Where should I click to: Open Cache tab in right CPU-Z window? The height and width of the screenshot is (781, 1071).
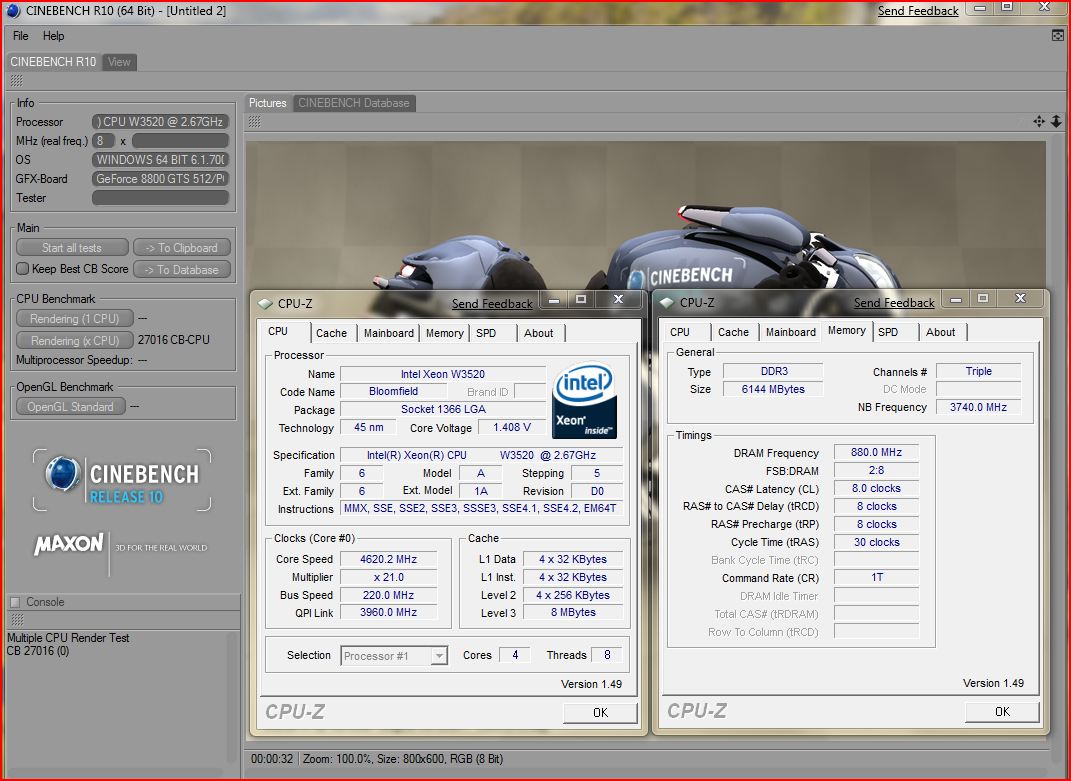click(x=734, y=332)
